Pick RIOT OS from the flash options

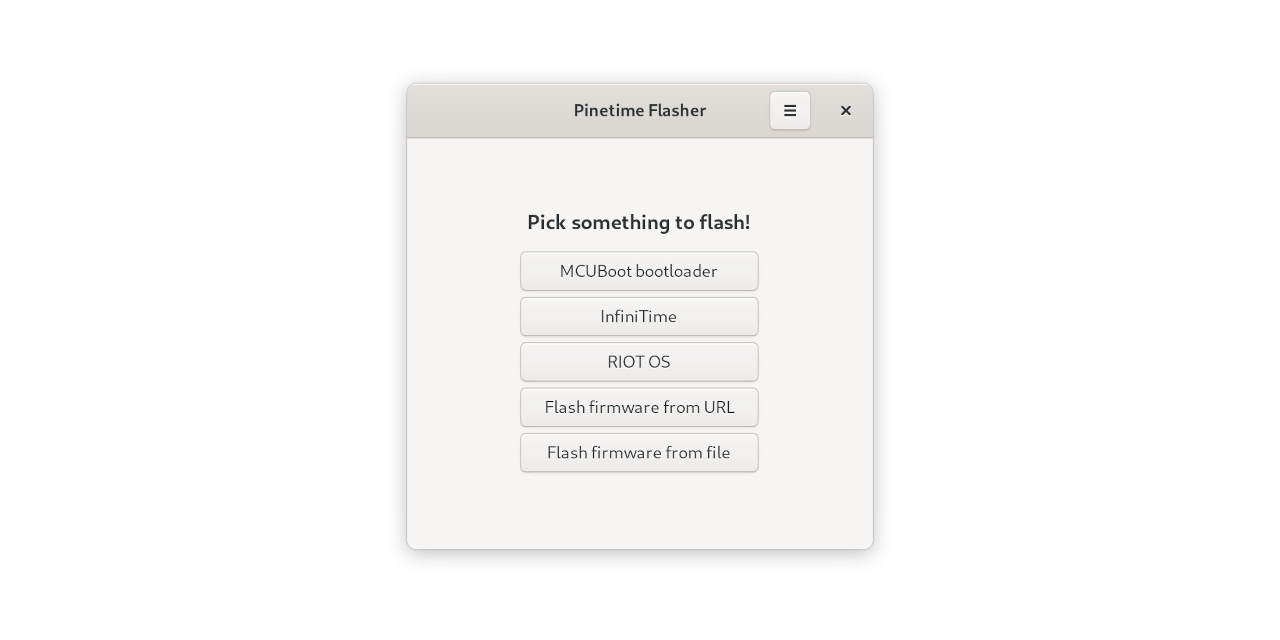click(639, 362)
